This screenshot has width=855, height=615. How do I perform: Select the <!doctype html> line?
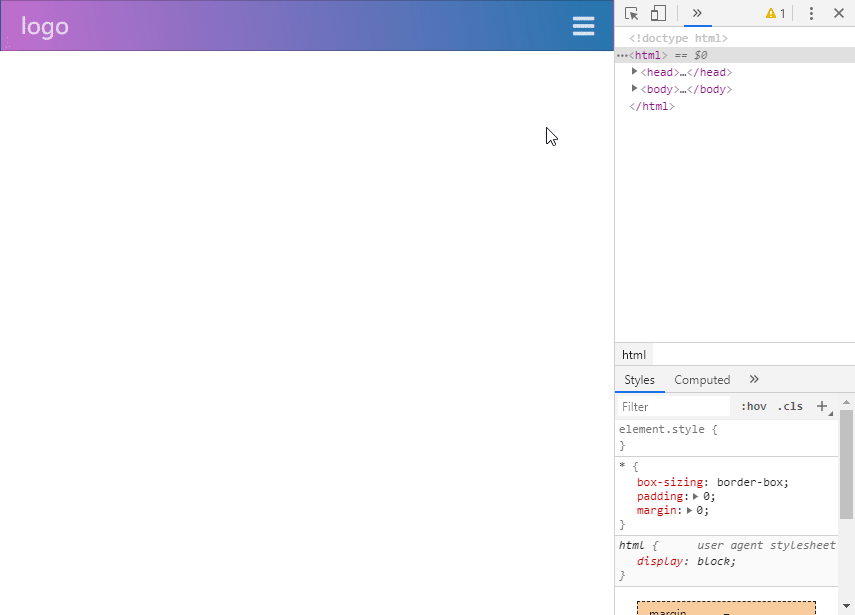pos(678,38)
